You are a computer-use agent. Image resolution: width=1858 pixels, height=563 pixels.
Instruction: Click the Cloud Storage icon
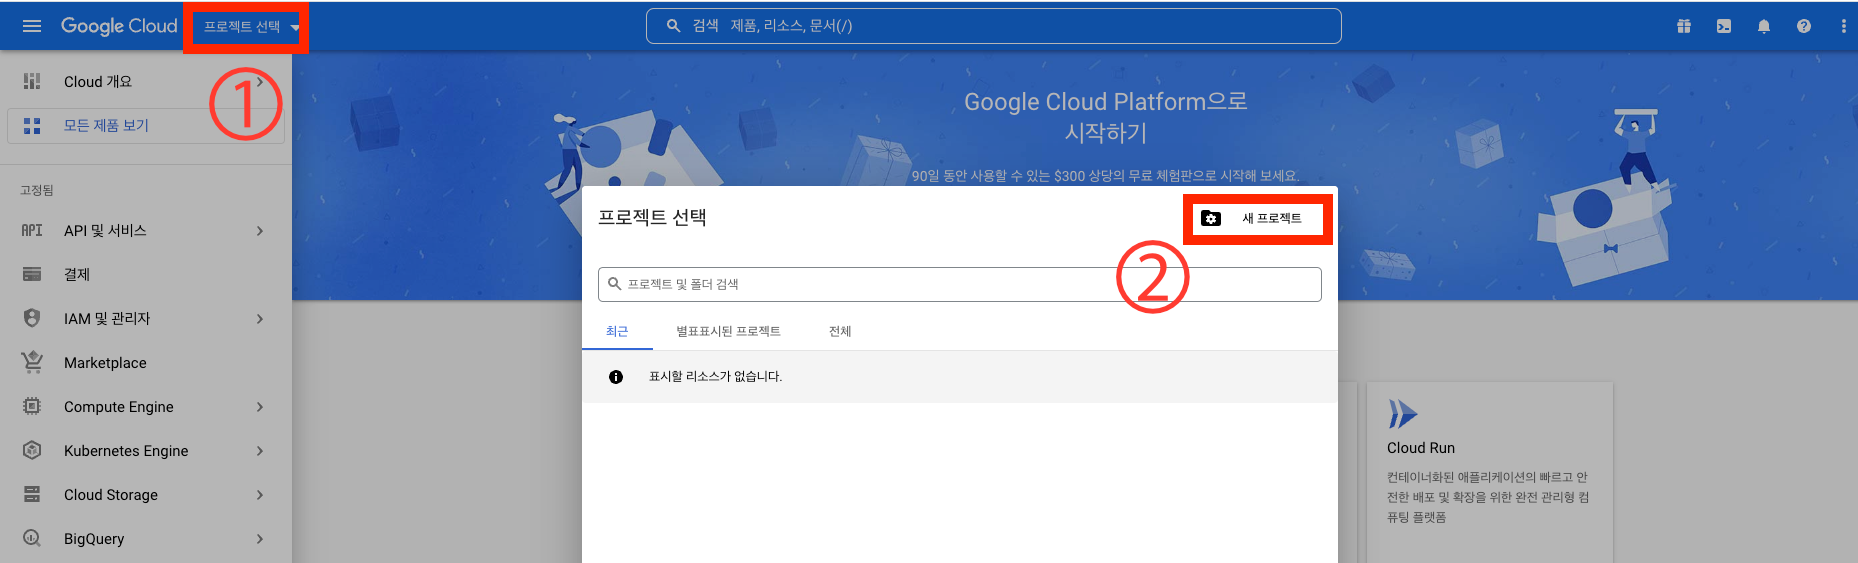coord(32,495)
